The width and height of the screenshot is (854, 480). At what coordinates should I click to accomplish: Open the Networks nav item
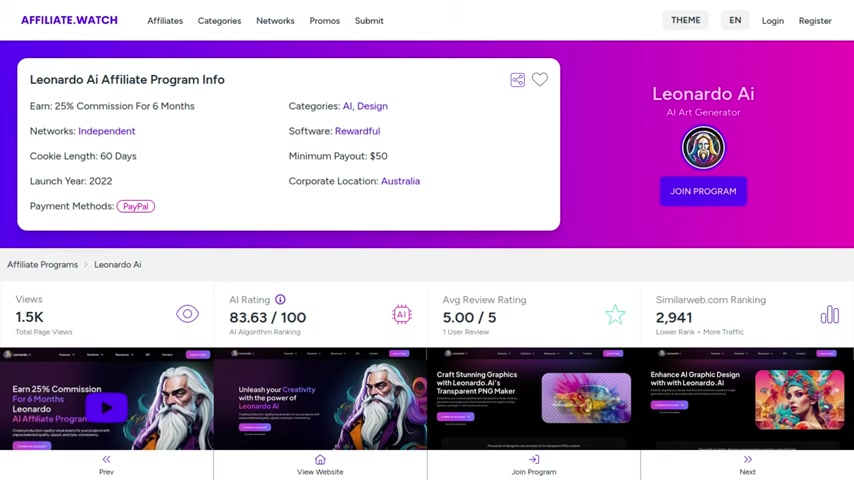coord(275,21)
